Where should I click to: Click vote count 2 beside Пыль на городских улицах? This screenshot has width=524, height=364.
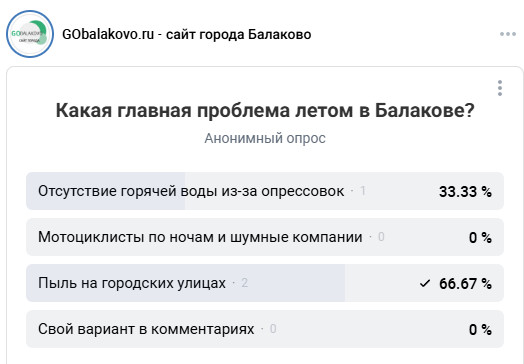pyautogui.click(x=245, y=283)
